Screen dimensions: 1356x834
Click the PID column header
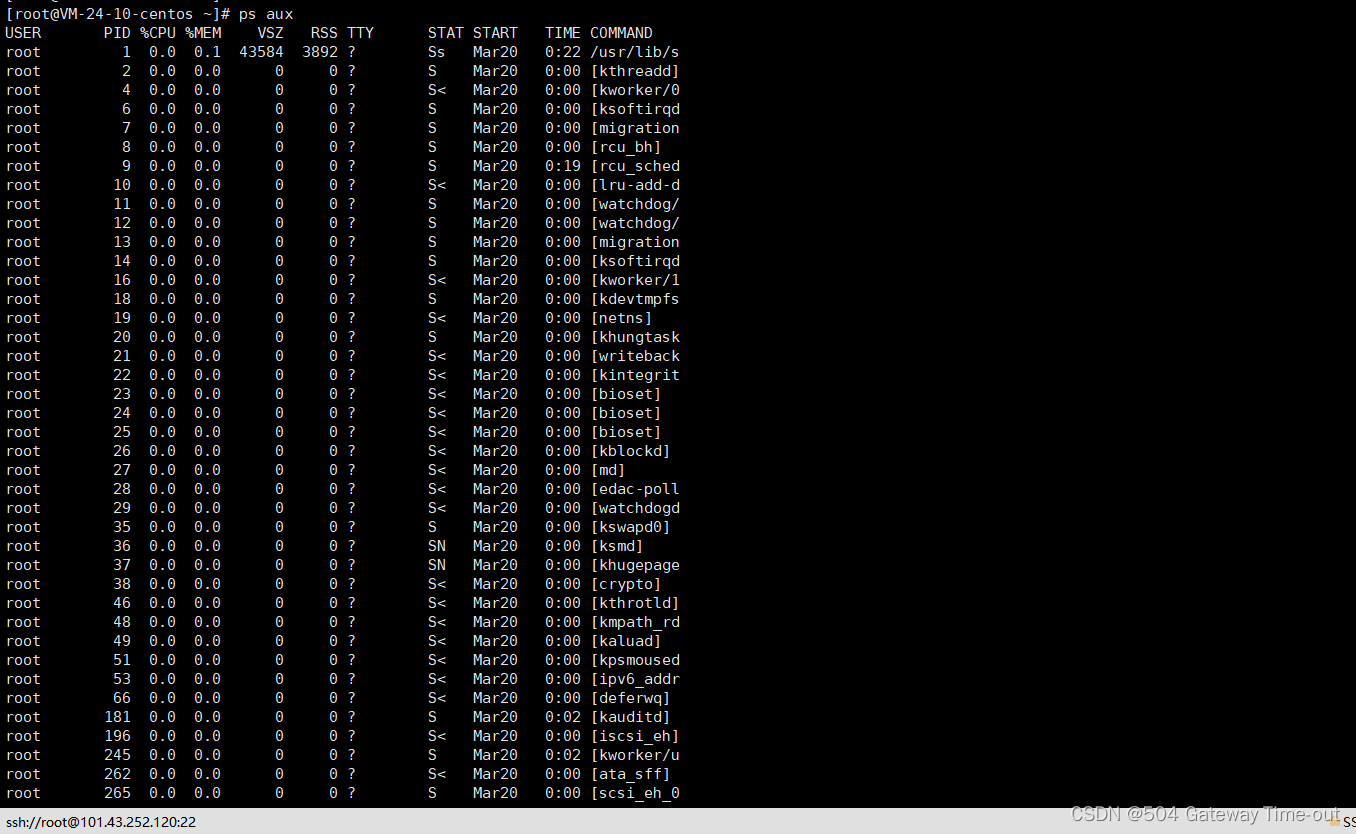(x=117, y=33)
